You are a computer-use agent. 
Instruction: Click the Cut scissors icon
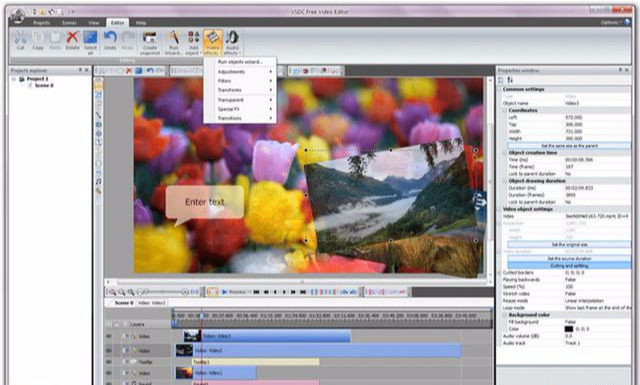coord(20,38)
